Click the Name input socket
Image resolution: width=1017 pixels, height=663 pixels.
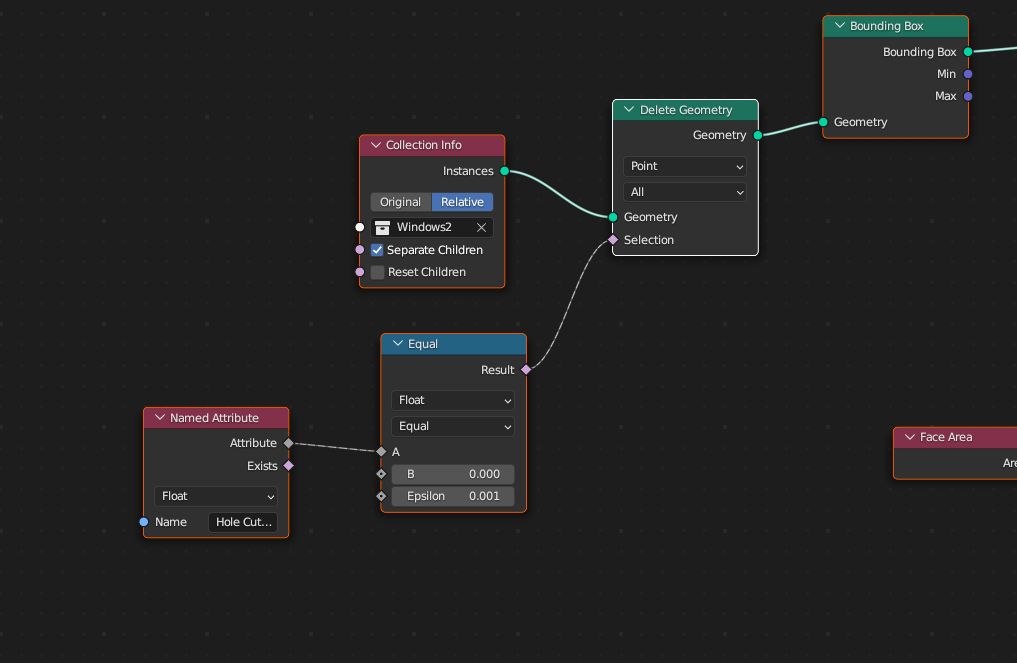tap(144, 522)
